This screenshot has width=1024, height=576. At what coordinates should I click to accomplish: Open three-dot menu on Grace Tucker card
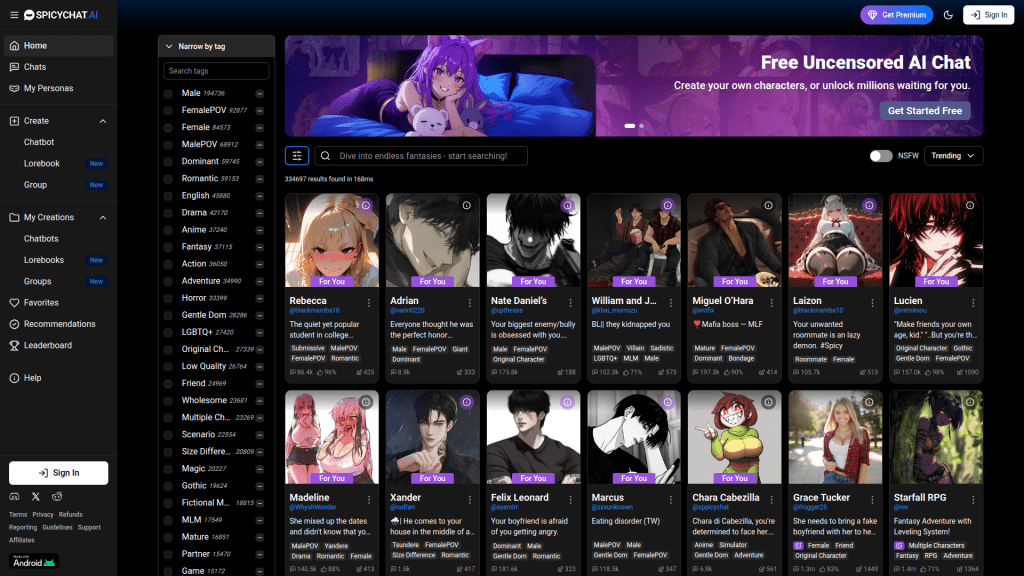coord(872,500)
